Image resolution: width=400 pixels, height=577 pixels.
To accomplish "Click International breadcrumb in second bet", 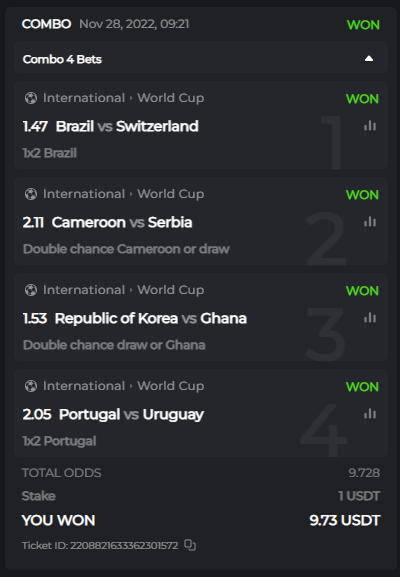I will coord(84,194).
